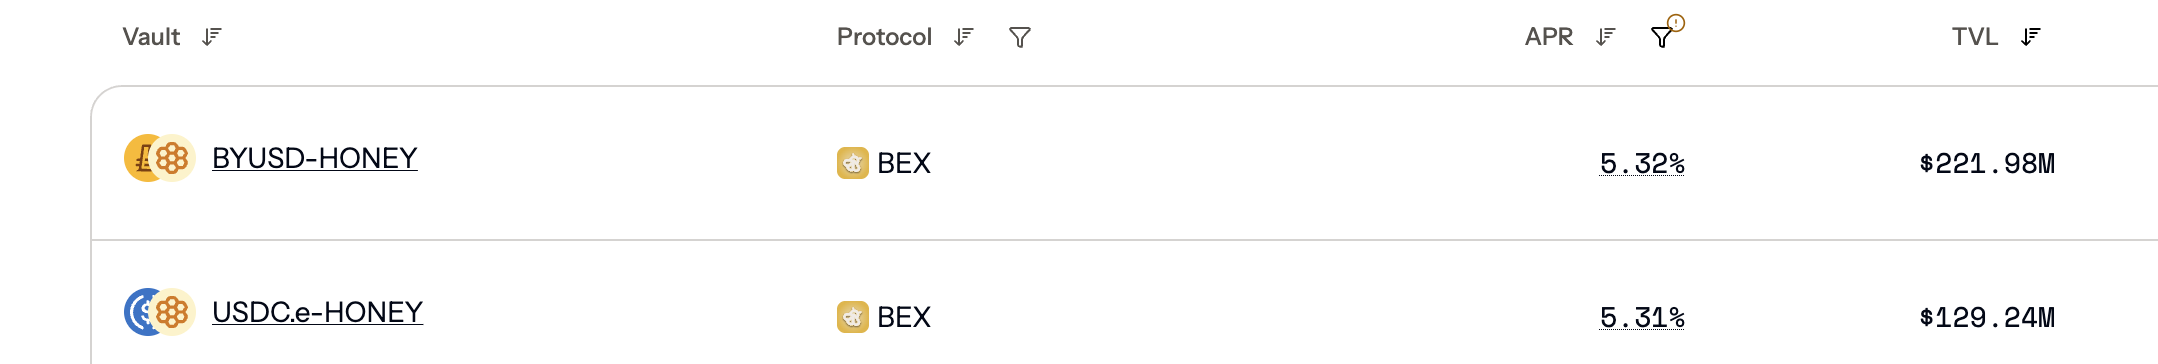
Task: Click the APR sort icon
Action: (x=1605, y=37)
